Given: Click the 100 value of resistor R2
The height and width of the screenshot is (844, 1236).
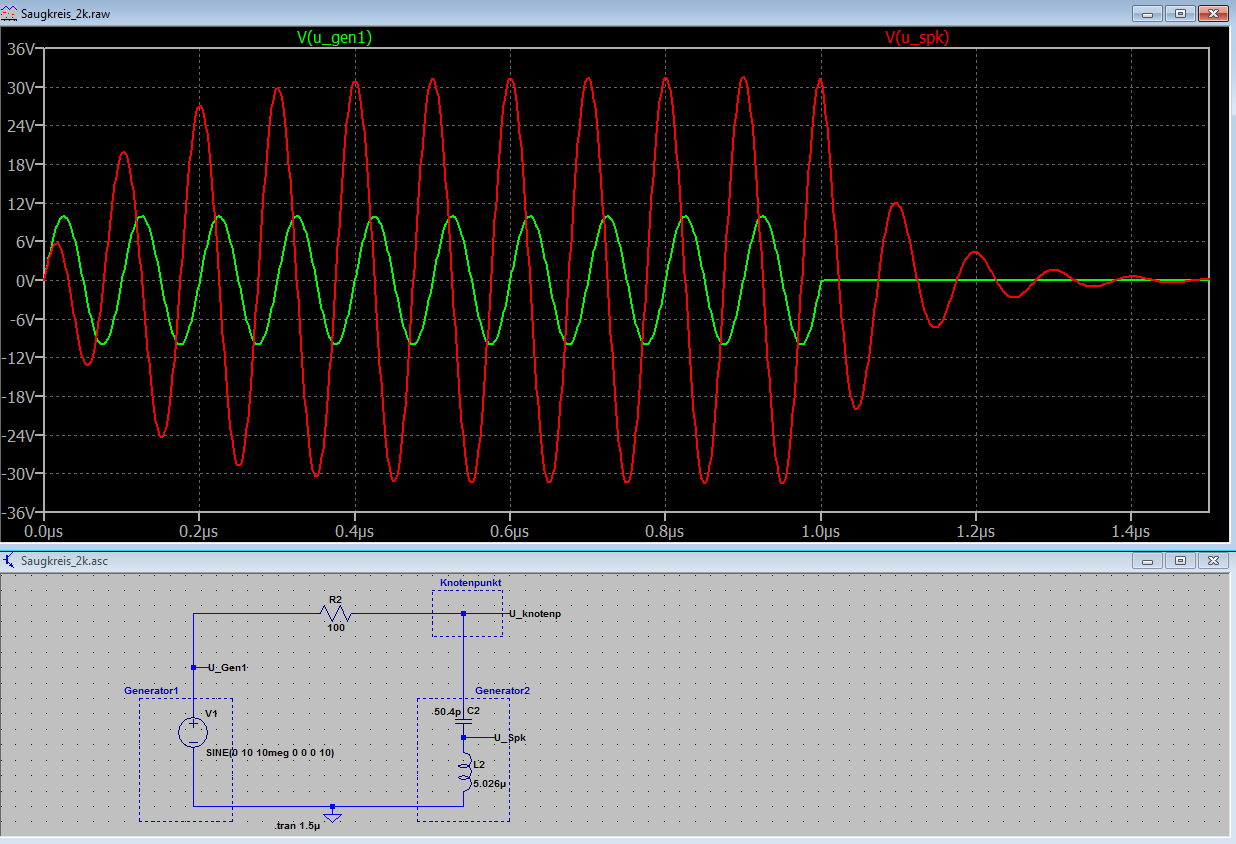Looking at the screenshot, I should coord(335,629).
